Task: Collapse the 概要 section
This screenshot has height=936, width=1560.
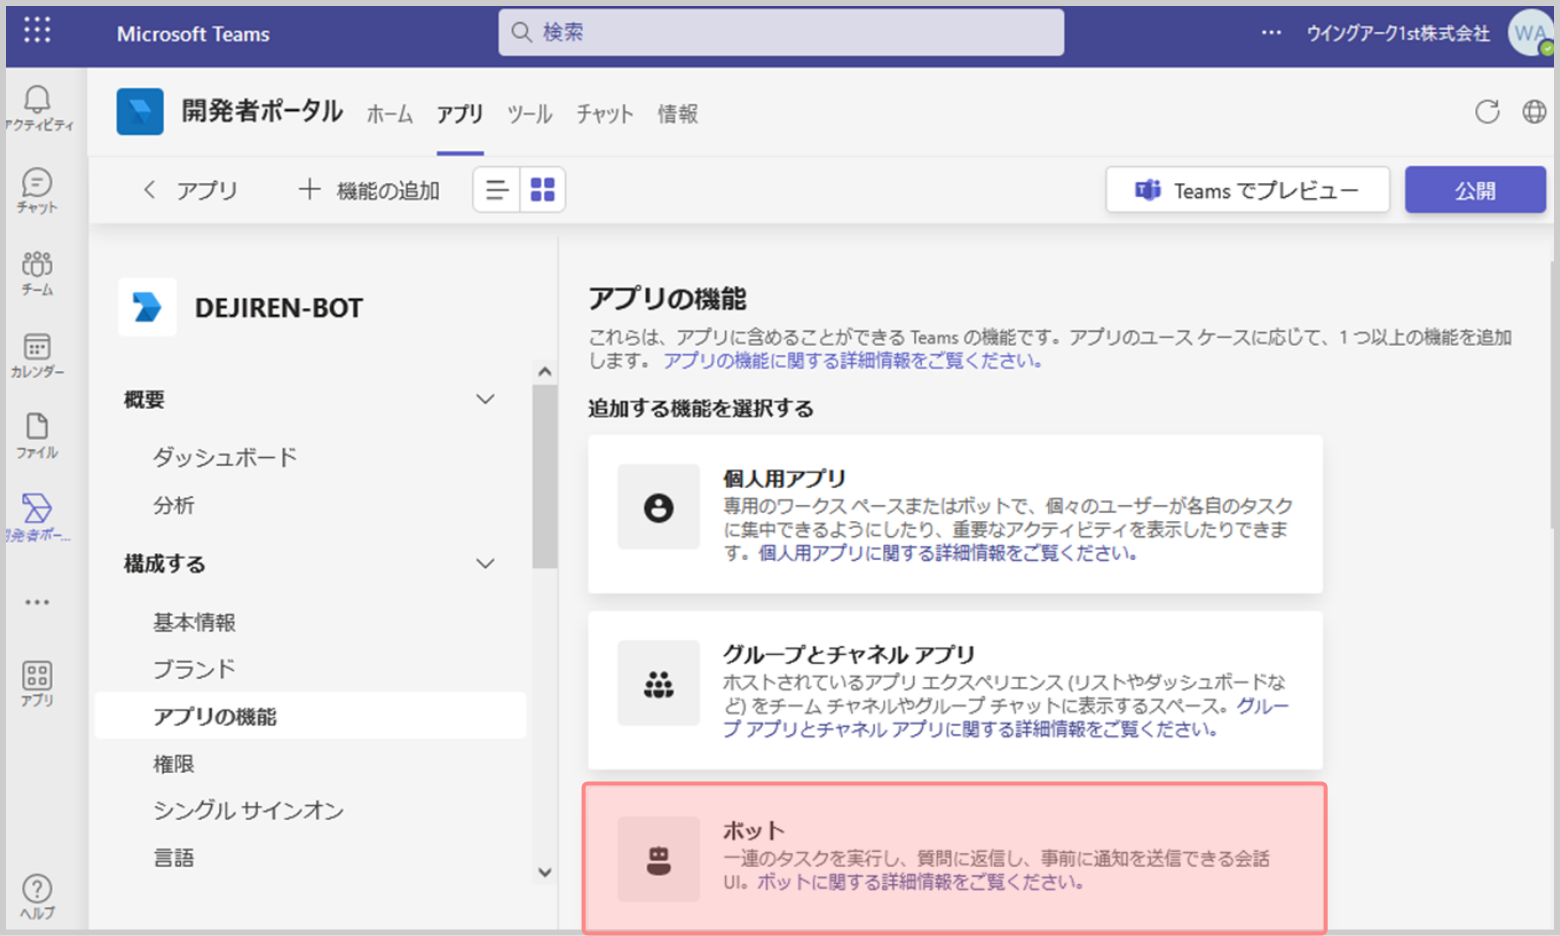Action: coord(485,400)
